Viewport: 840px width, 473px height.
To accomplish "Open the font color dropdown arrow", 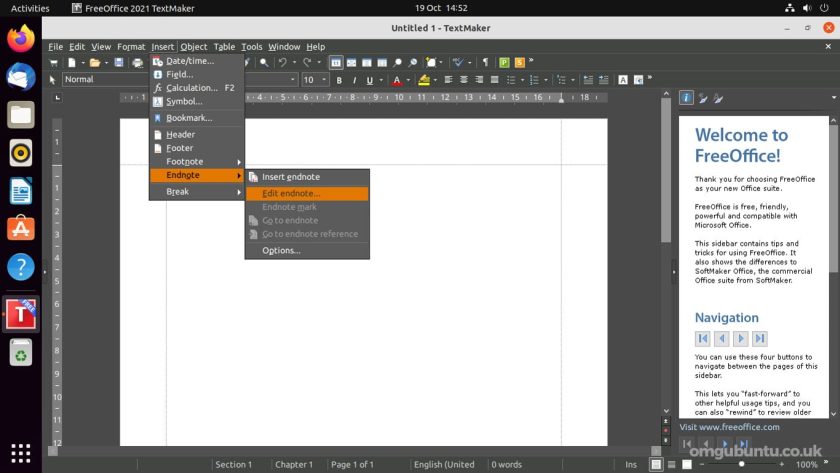I will (408, 80).
